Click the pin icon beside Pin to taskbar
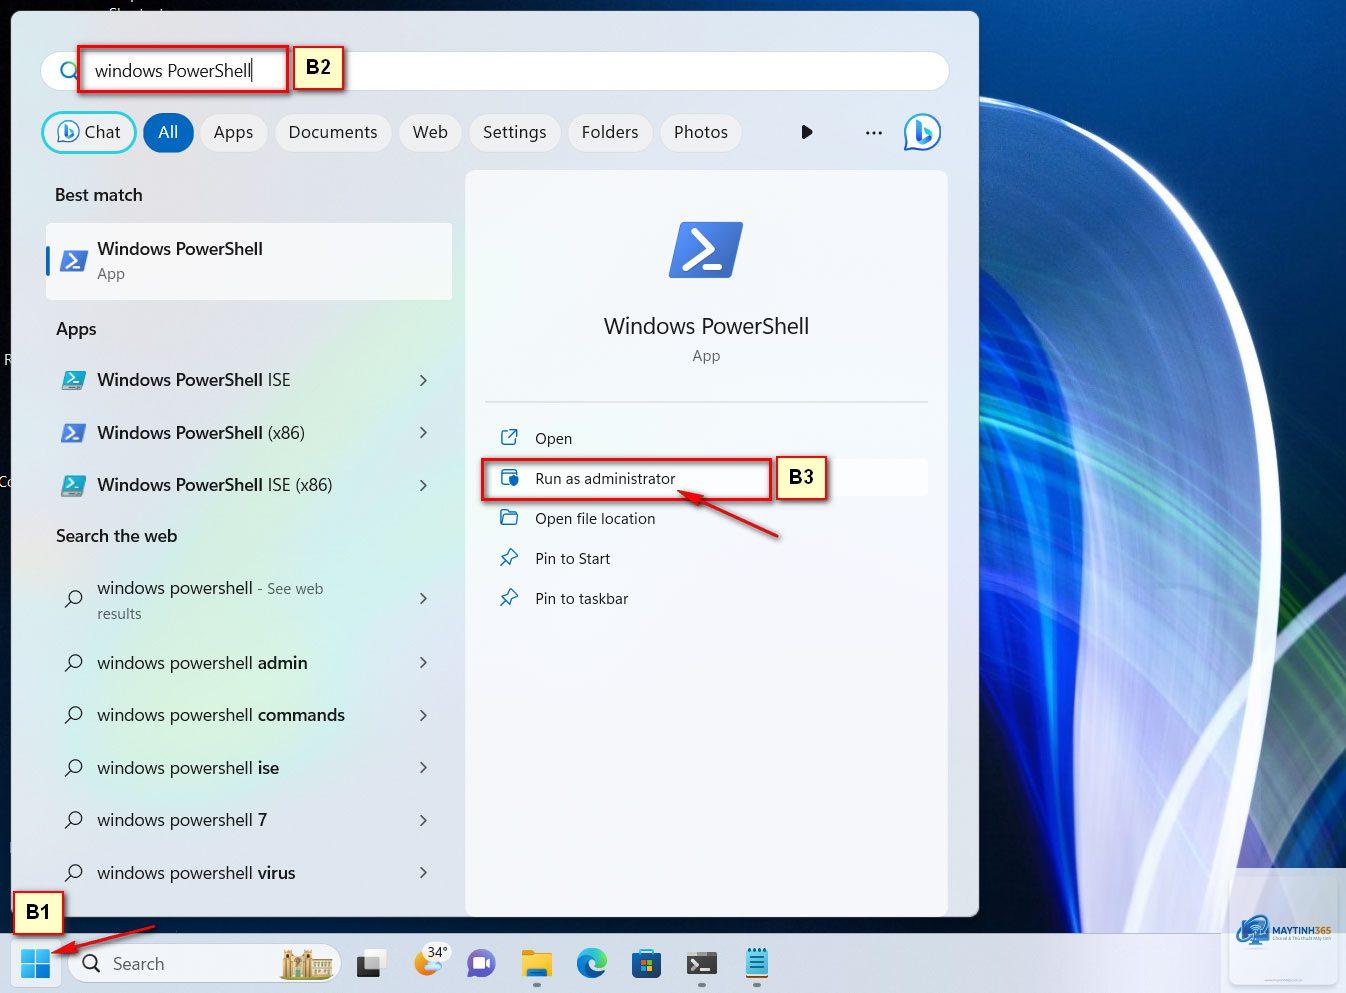Viewport: 1346px width, 993px height. click(509, 598)
